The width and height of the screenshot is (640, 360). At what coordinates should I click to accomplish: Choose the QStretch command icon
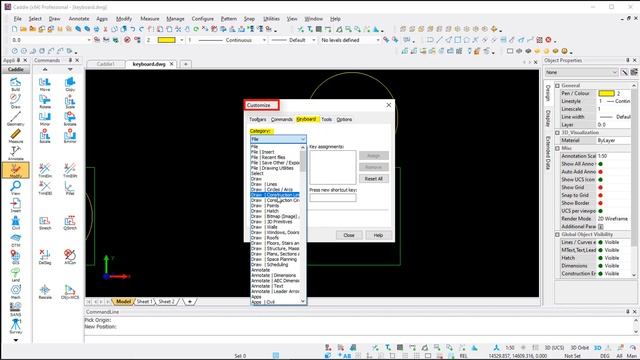pyautogui.click(x=70, y=223)
